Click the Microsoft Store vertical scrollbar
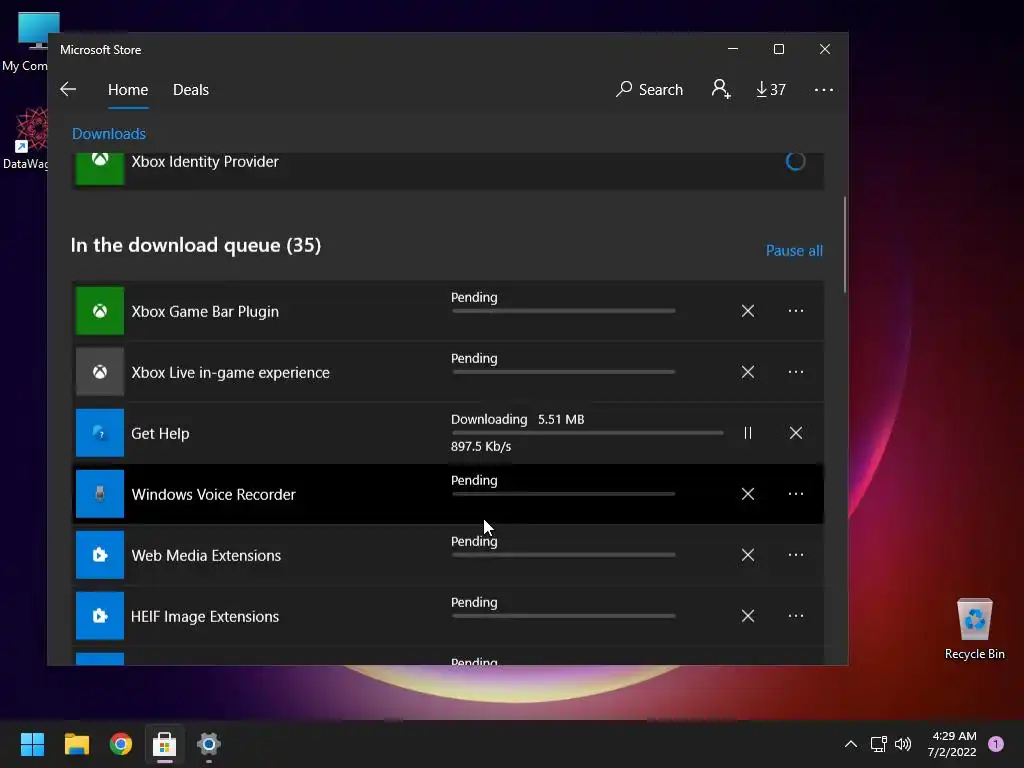Screen dimensions: 1024x768 pos(844,244)
